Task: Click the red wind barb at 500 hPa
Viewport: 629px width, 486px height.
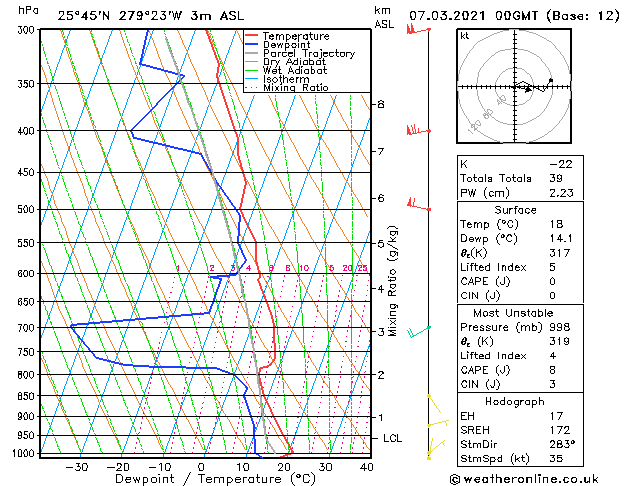Action: [x=418, y=204]
